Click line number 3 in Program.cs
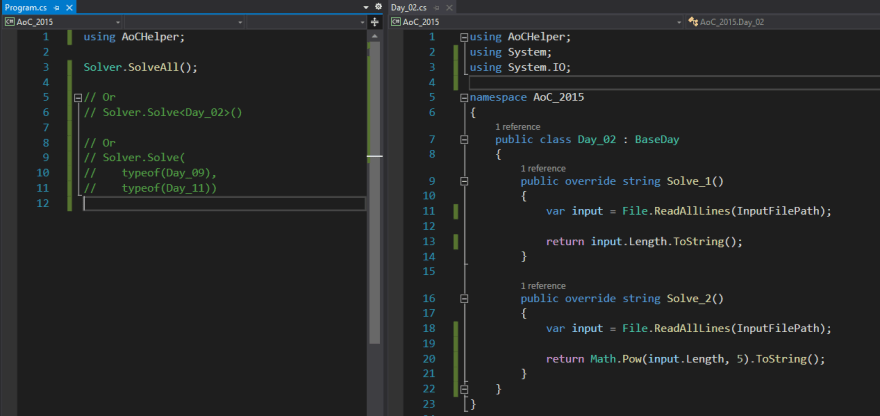This screenshot has width=880, height=416. 45,67
